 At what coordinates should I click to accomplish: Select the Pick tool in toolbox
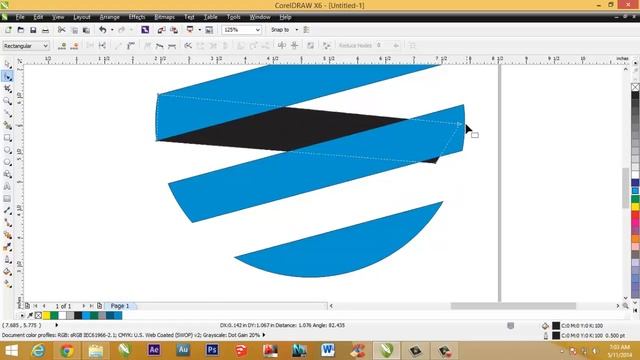tap(7, 64)
